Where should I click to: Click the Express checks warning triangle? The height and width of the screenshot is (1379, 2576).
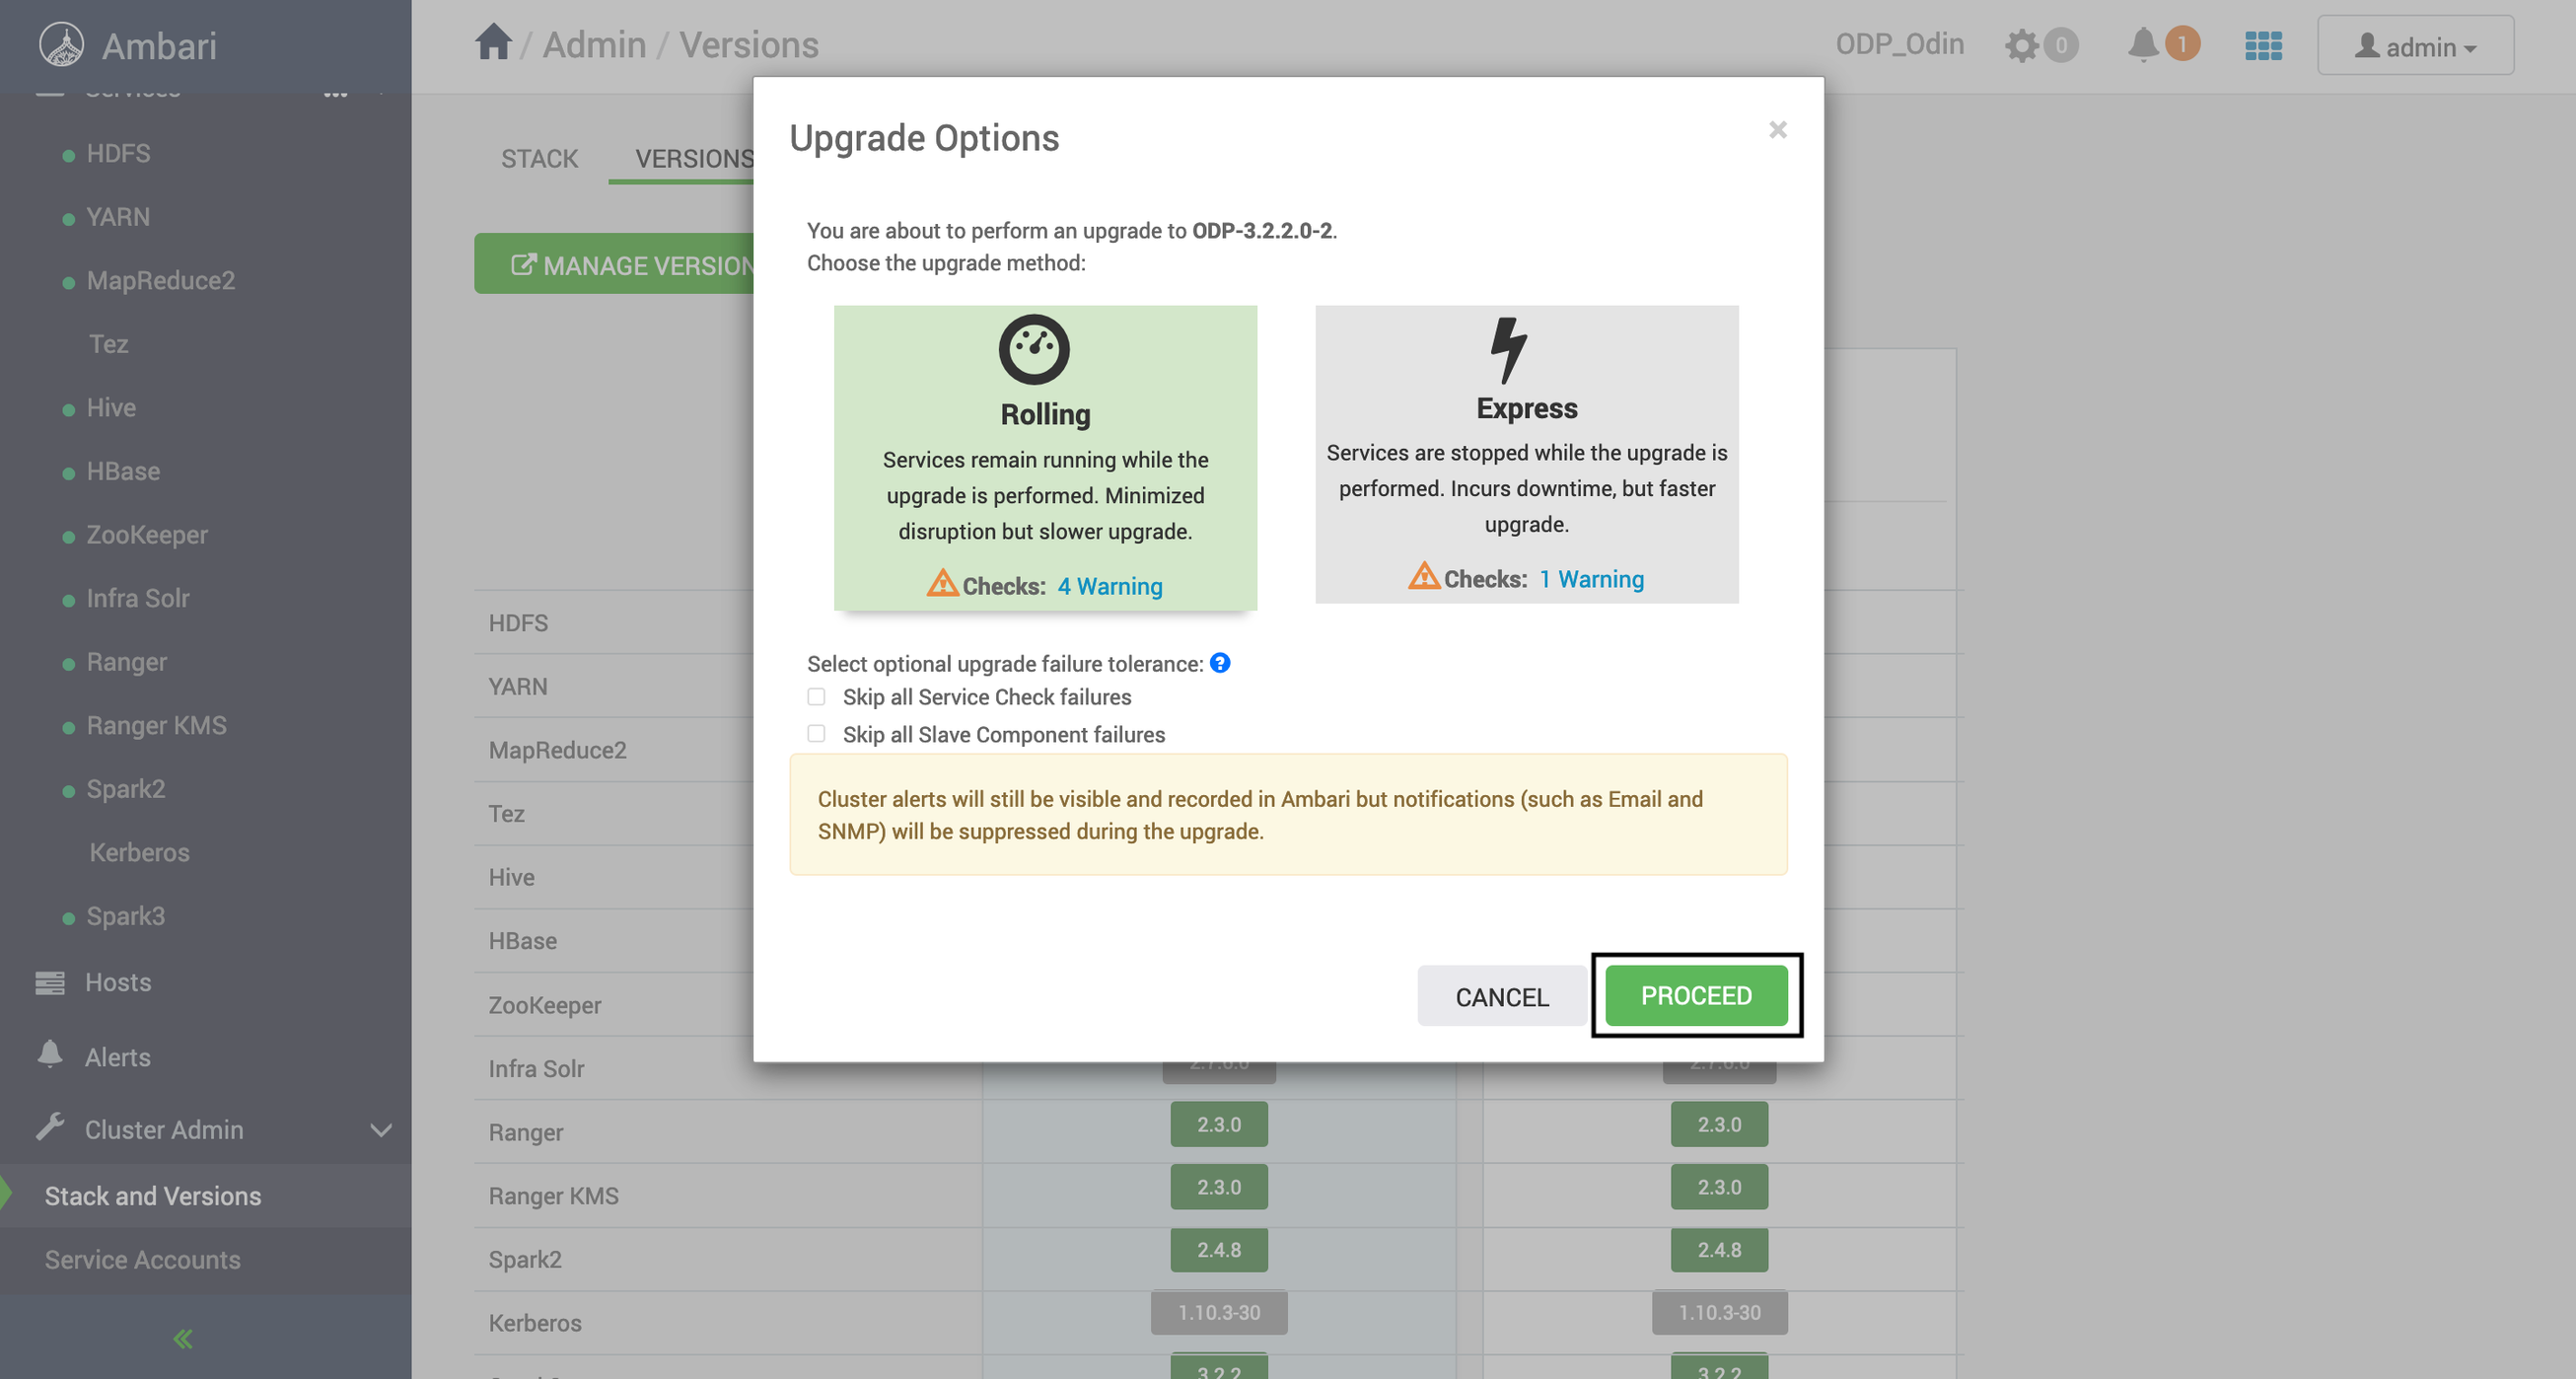(1424, 575)
